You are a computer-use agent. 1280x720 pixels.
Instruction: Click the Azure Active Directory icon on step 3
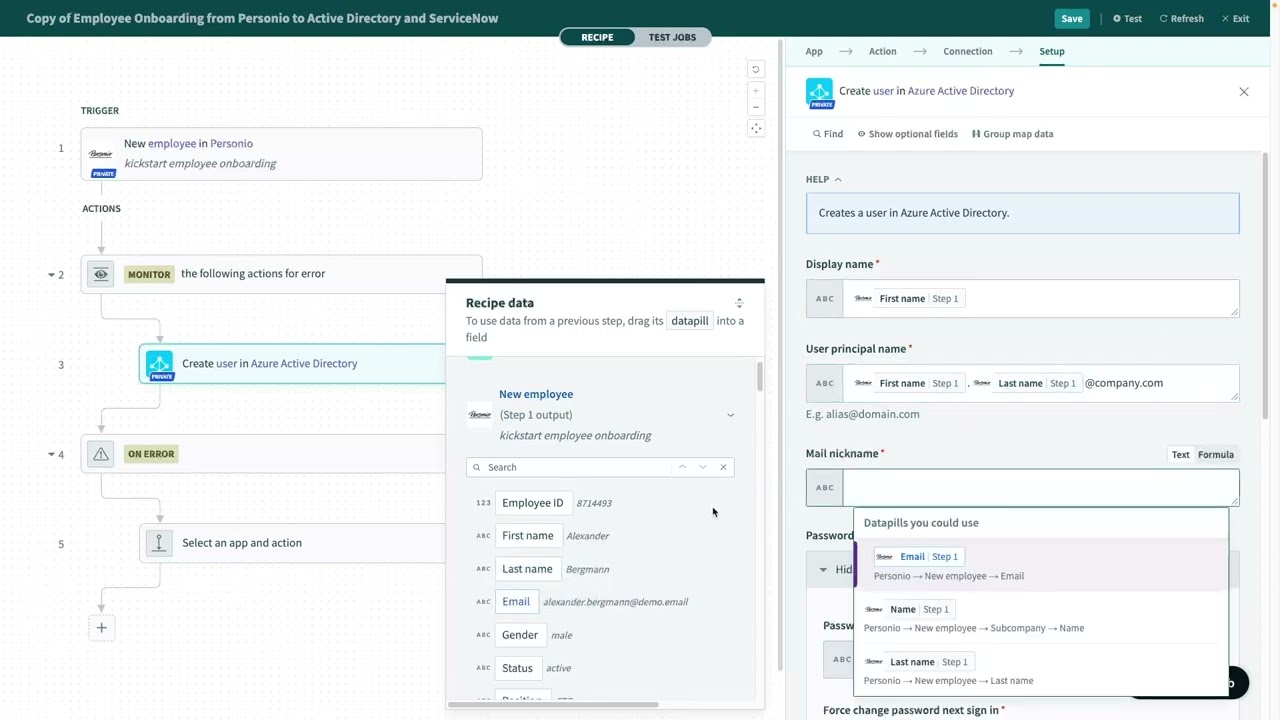[x=160, y=364]
